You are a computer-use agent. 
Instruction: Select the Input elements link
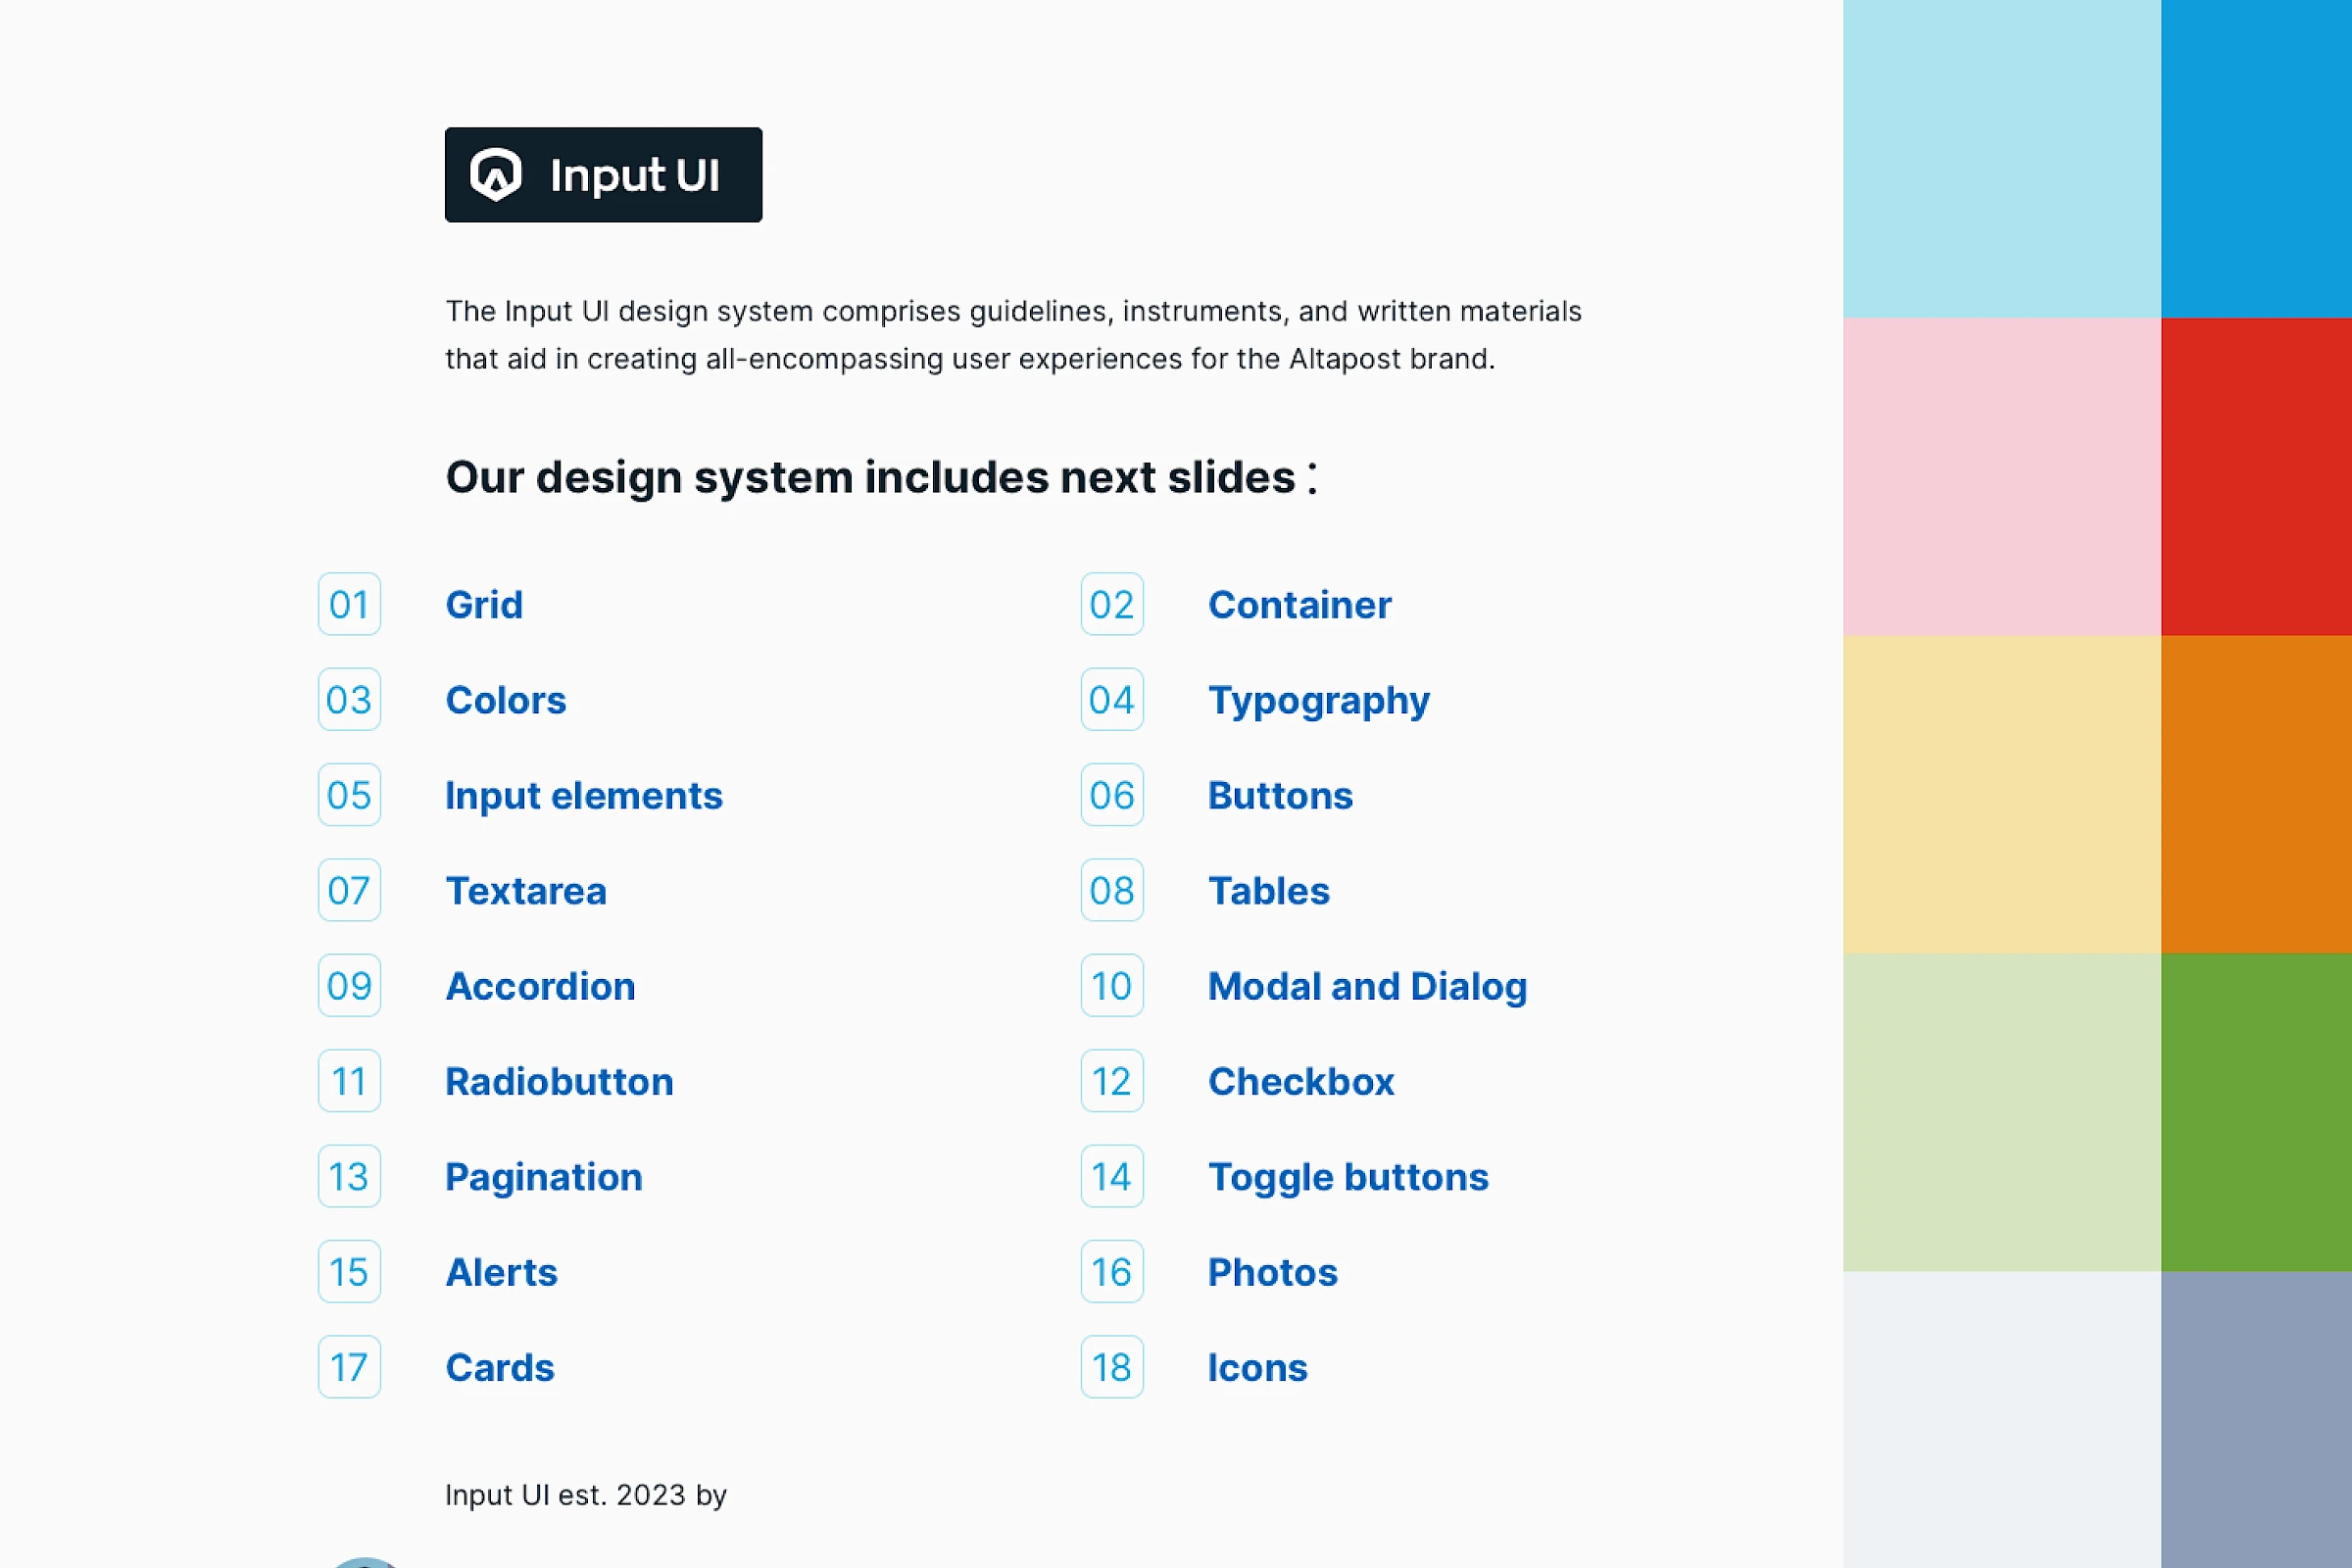(x=584, y=795)
